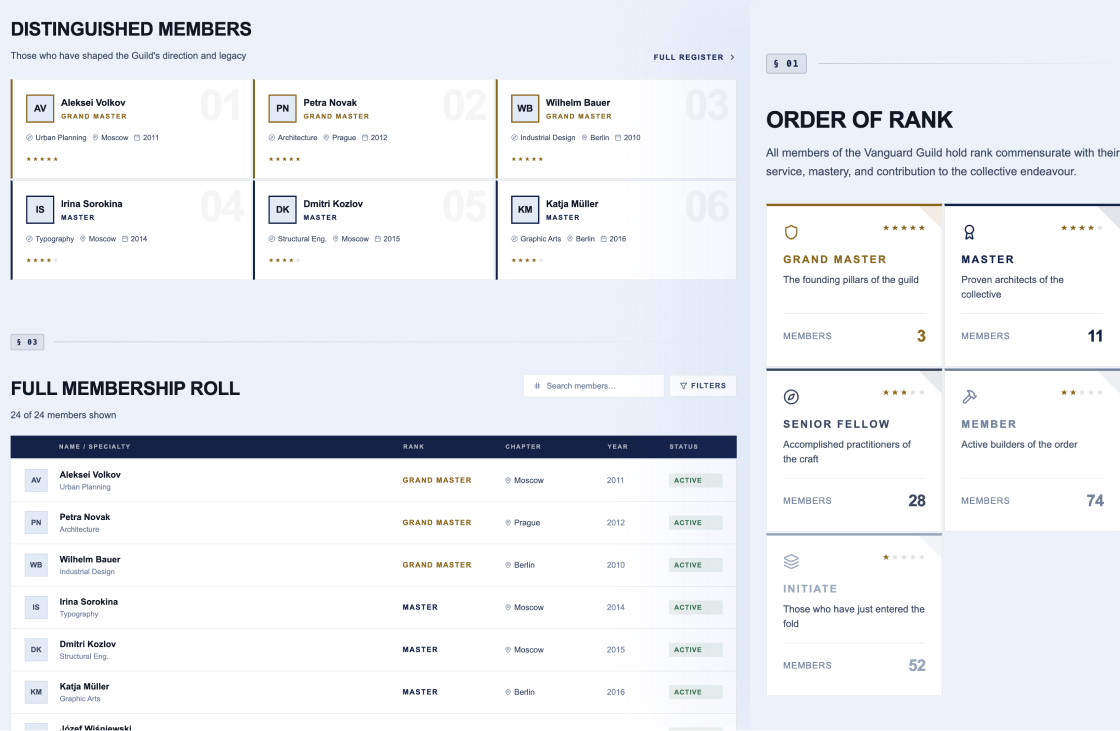Click the Search members input field
1120x731 pixels.
coord(593,385)
